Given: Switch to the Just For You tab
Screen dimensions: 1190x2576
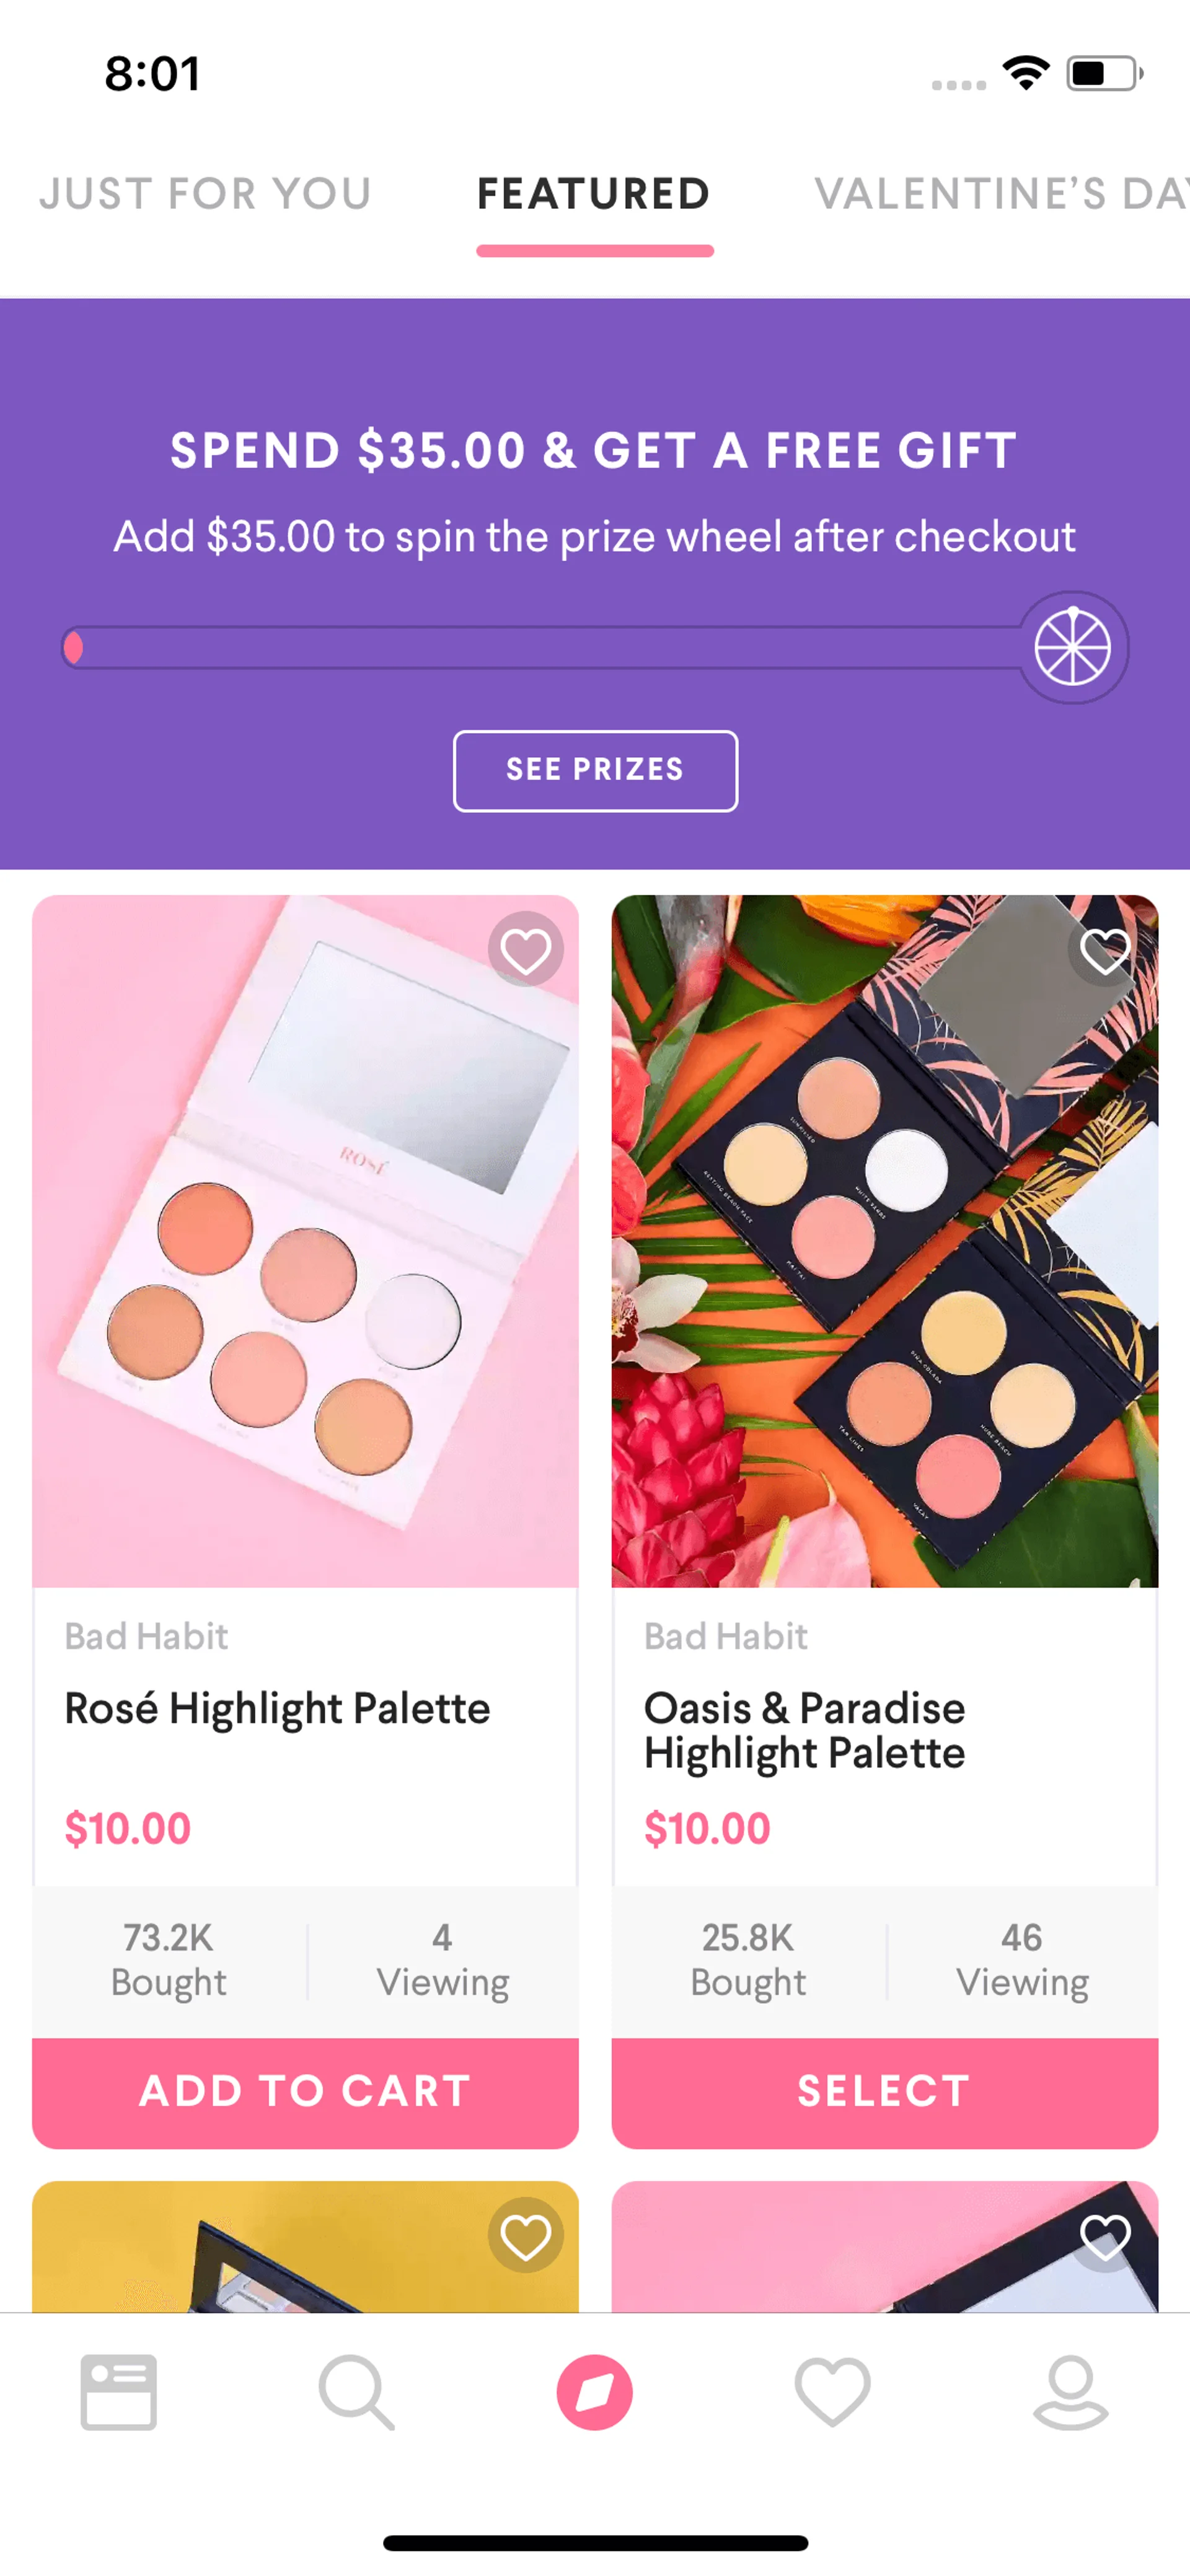Looking at the screenshot, I should 205,194.
